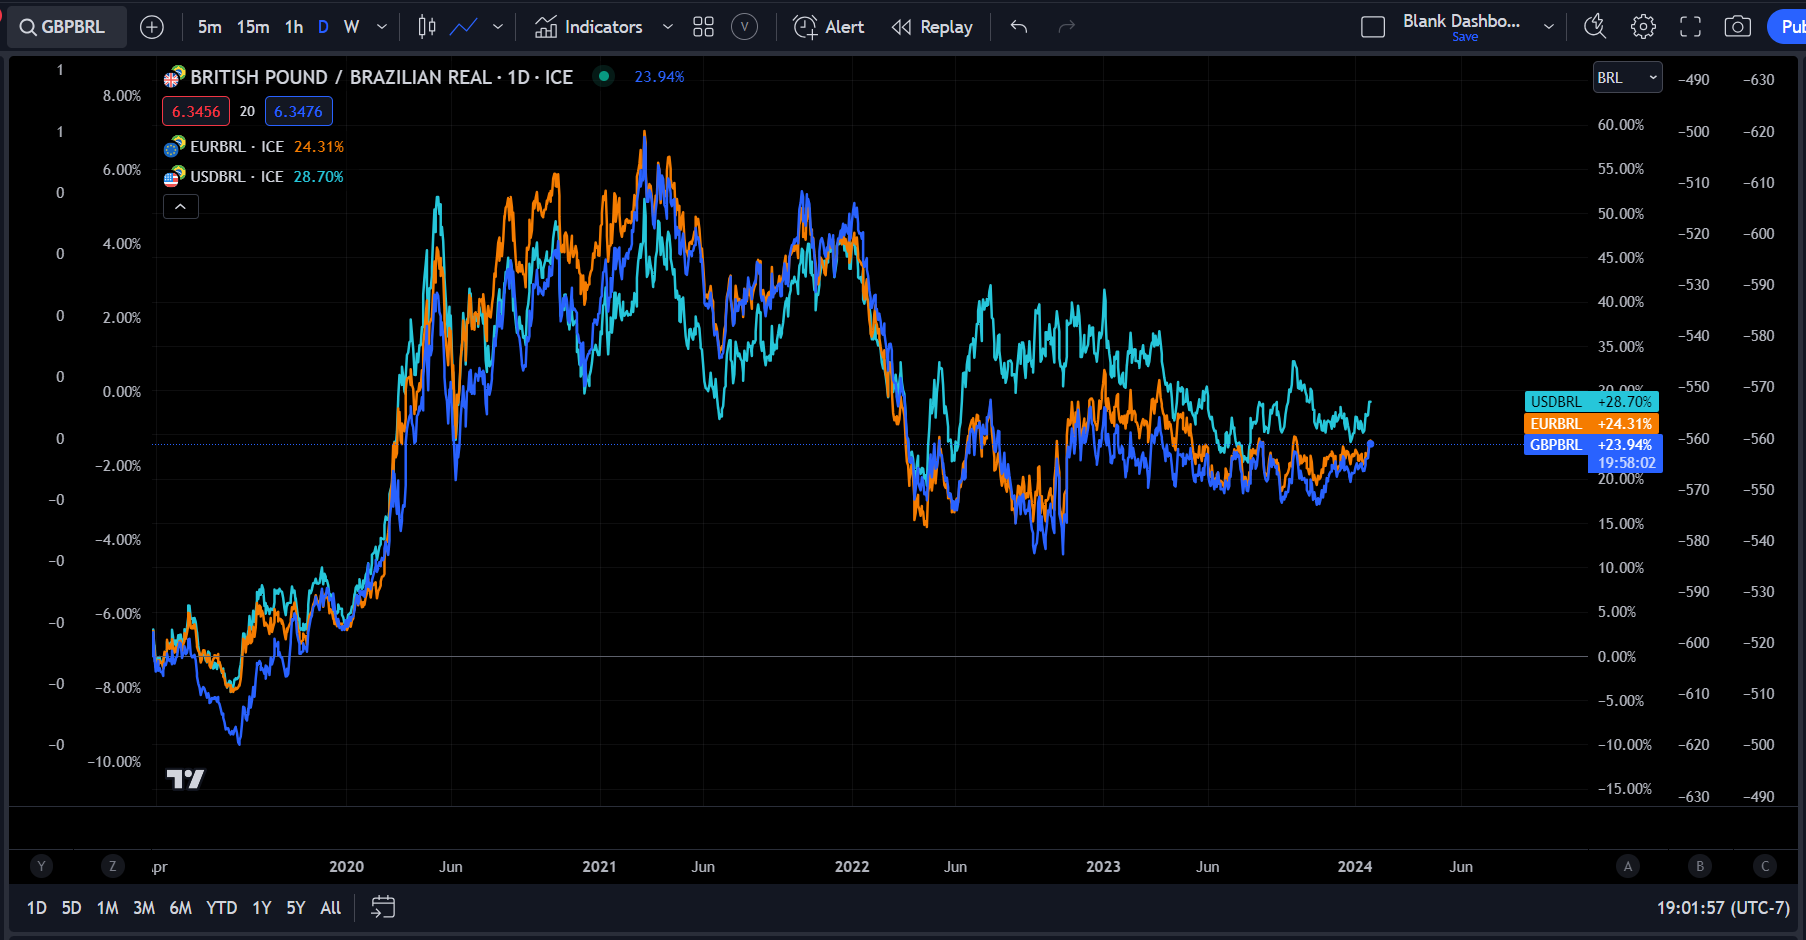Toggle the Z scale button

pos(112,866)
